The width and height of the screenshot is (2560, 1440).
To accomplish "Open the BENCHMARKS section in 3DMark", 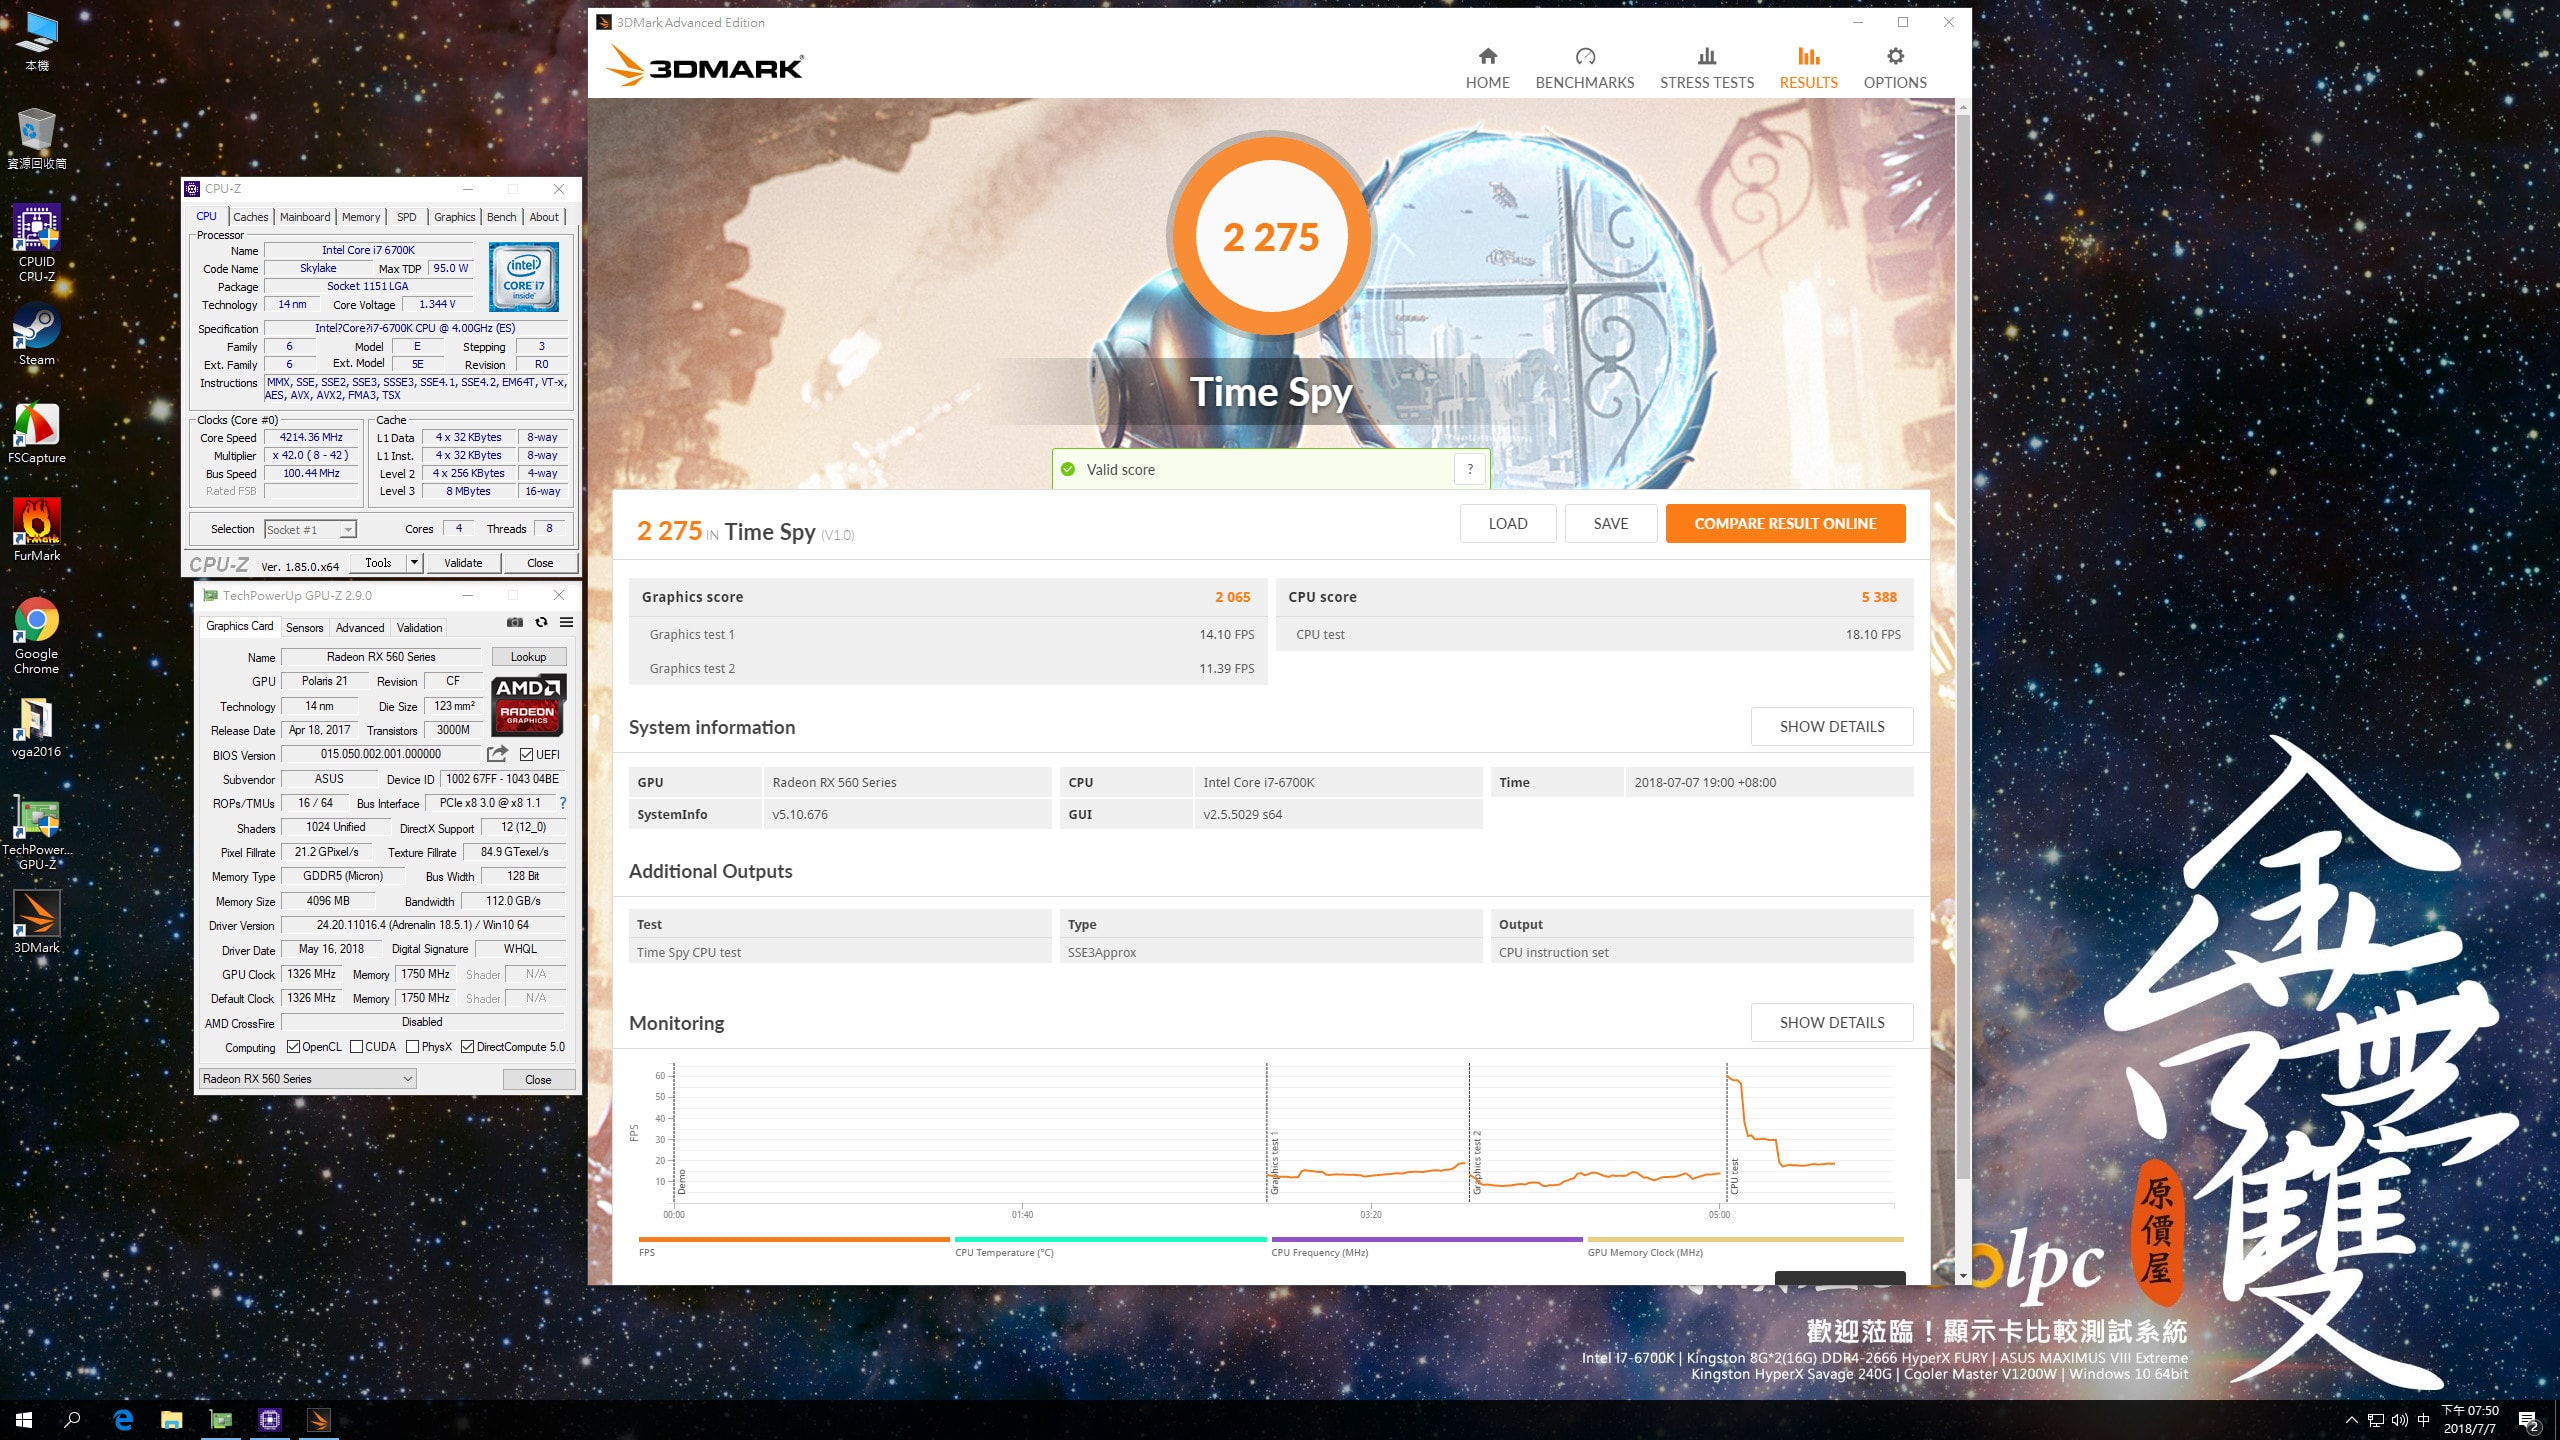I will pos(1584,68).
